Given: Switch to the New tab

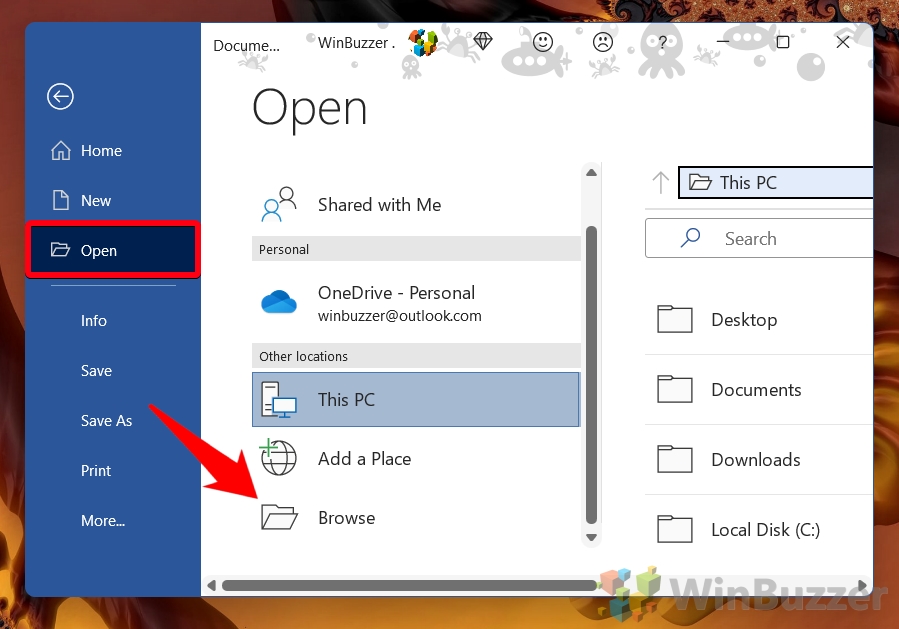Looking at the screenshot, I should 95,201.
